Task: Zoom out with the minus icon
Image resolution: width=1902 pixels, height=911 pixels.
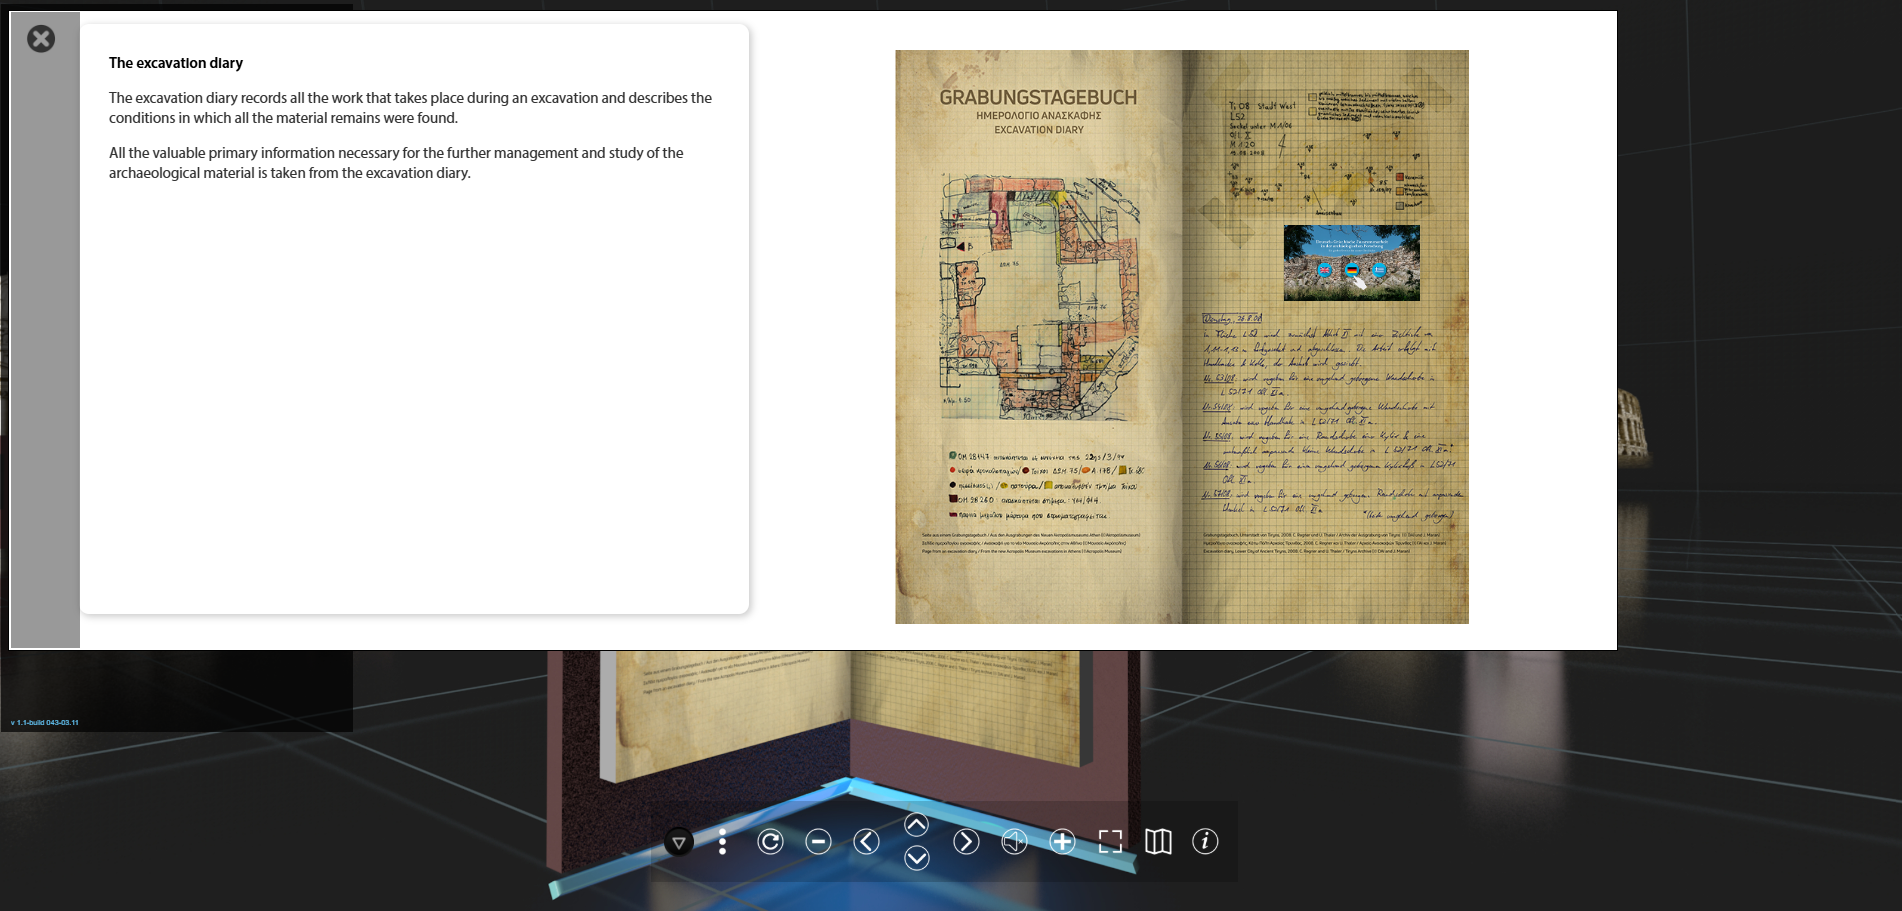Action: point(818,842)
